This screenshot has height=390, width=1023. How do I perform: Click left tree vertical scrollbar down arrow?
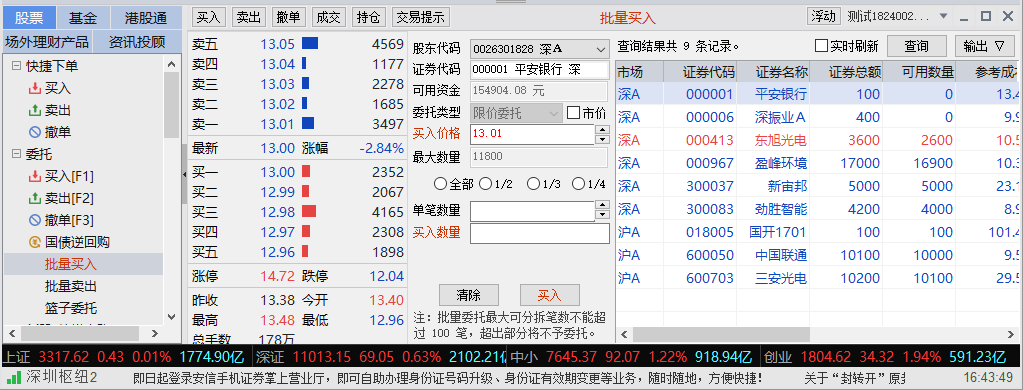[172, 317]
